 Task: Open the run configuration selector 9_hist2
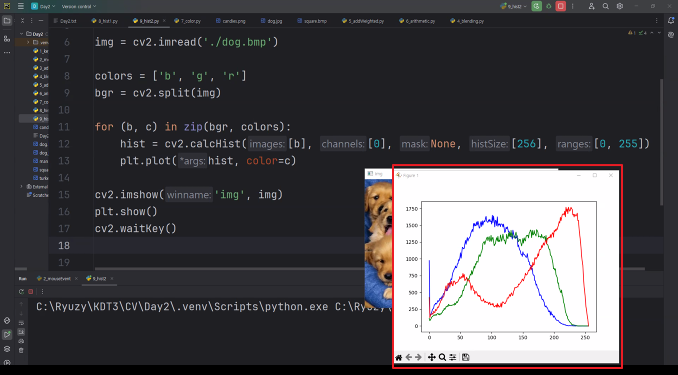click(x=513, y=6)
